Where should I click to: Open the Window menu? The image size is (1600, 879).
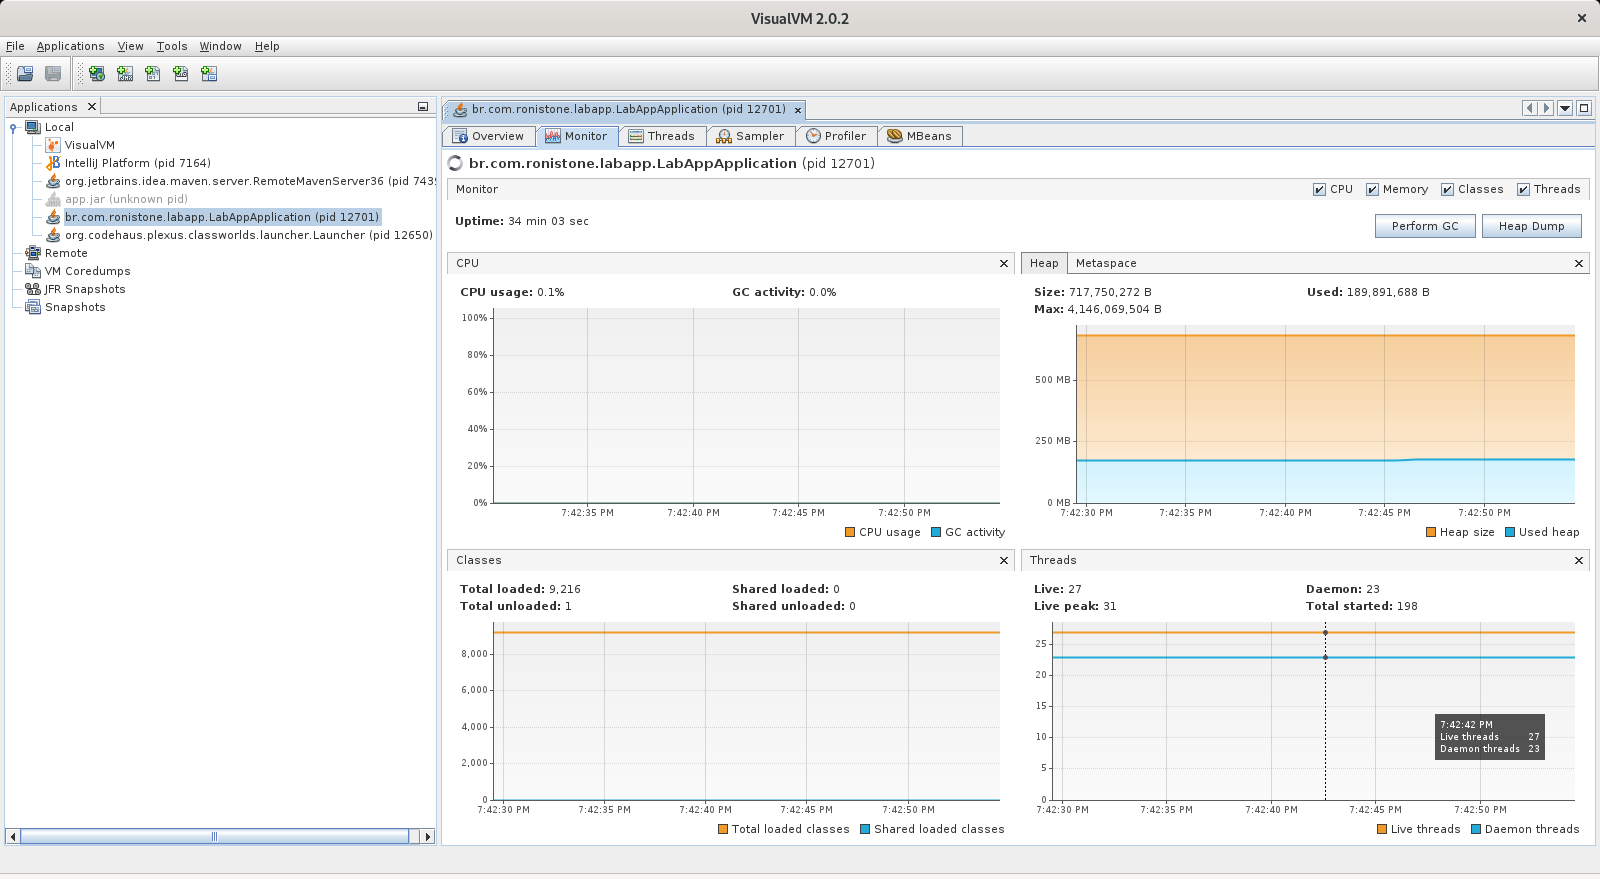coord(220,46)
